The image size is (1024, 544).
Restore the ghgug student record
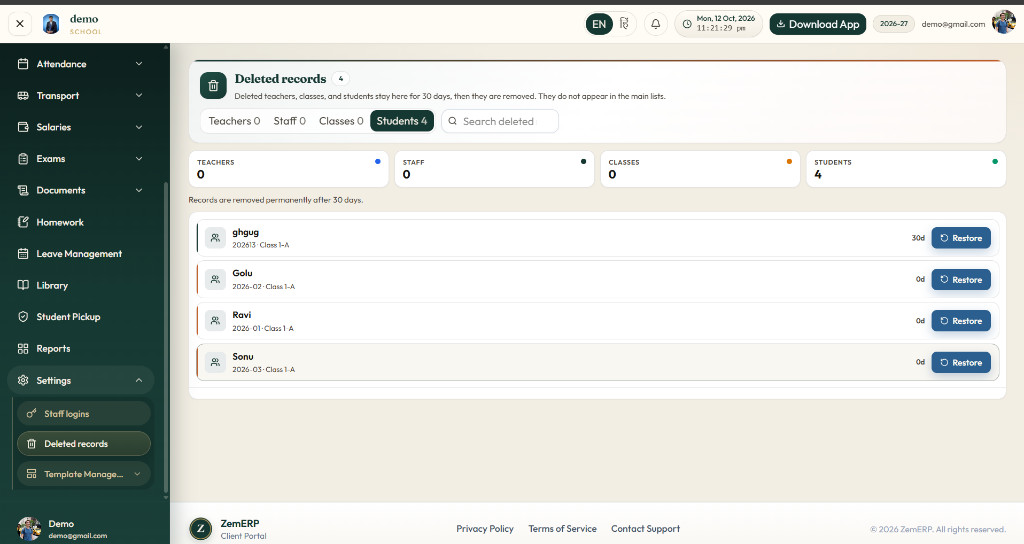tap(961, 238)
